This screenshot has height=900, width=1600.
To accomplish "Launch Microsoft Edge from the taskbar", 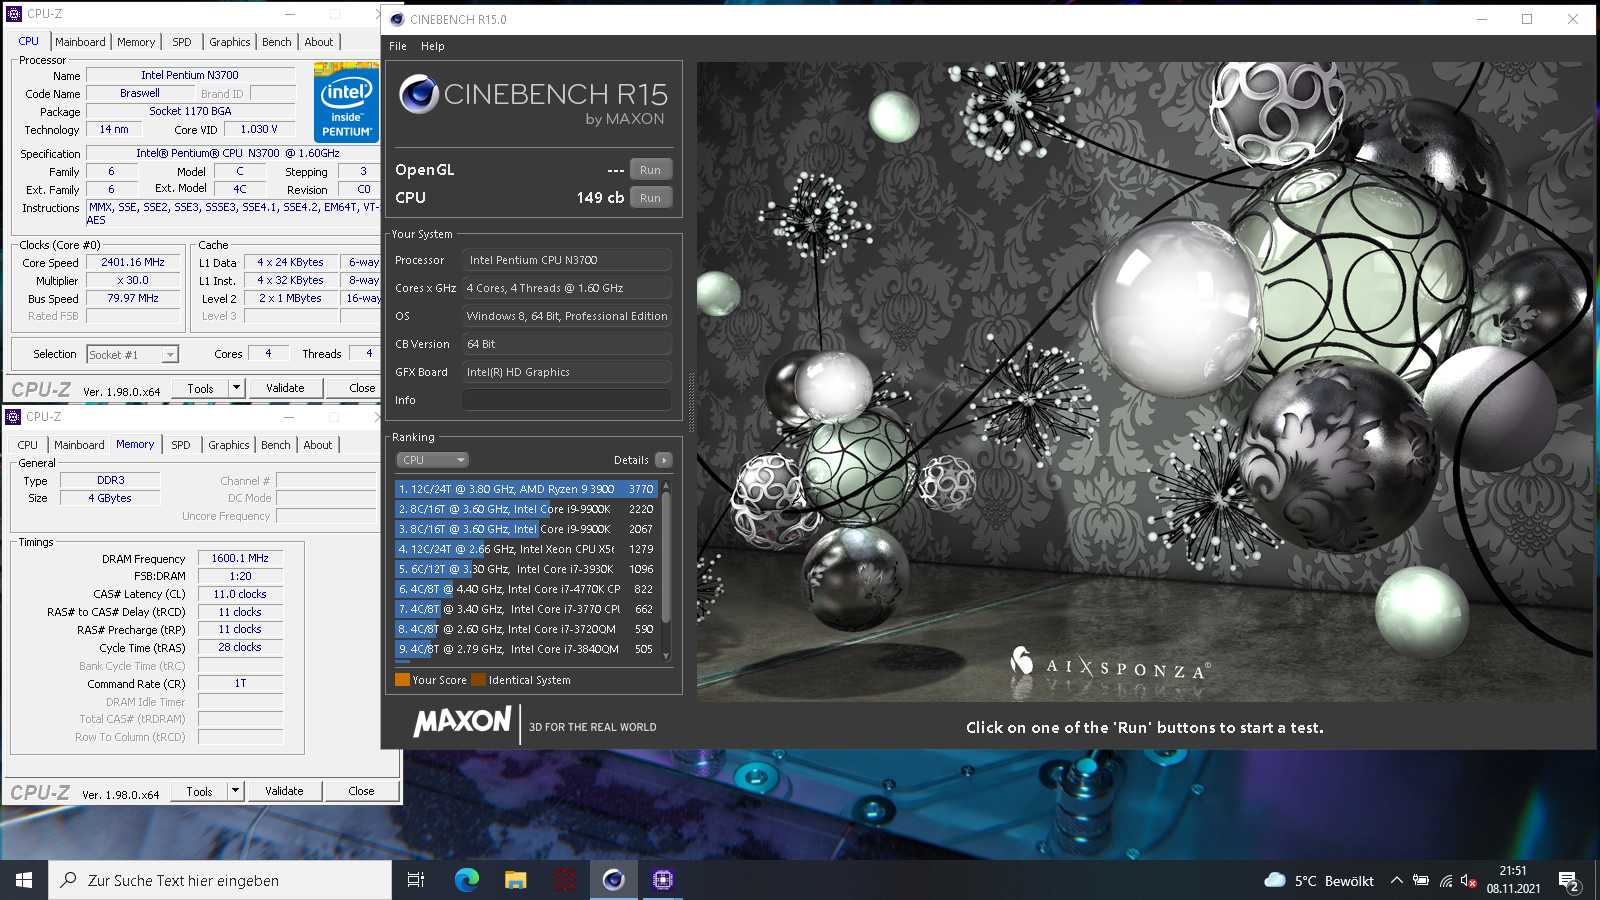I will pyautogui.click(x=466, y=880).
